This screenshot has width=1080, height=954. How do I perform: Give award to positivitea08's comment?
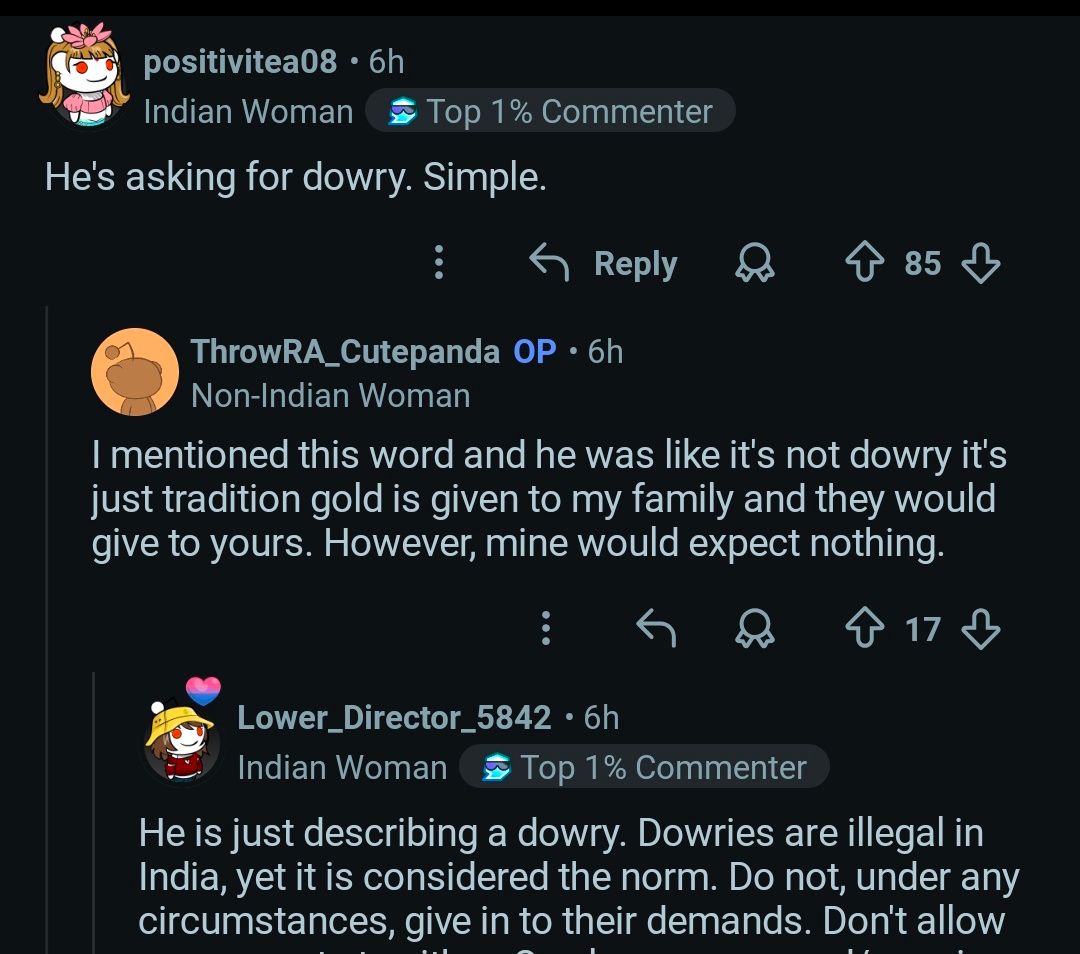[755, 263]
